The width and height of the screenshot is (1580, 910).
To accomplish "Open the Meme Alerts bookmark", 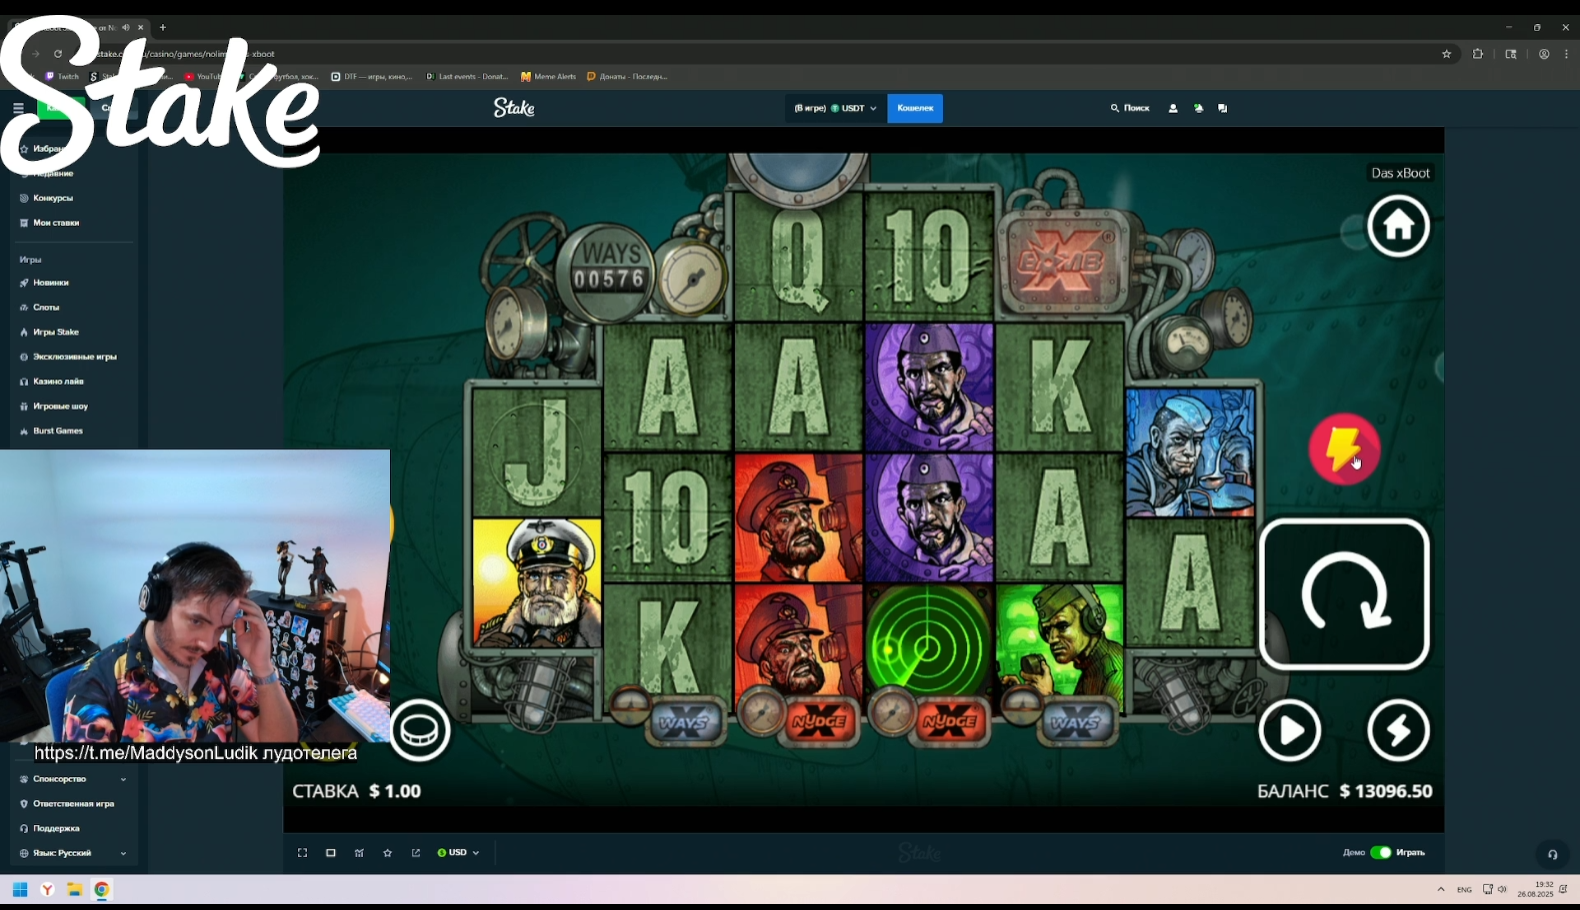I will (549, 76).
